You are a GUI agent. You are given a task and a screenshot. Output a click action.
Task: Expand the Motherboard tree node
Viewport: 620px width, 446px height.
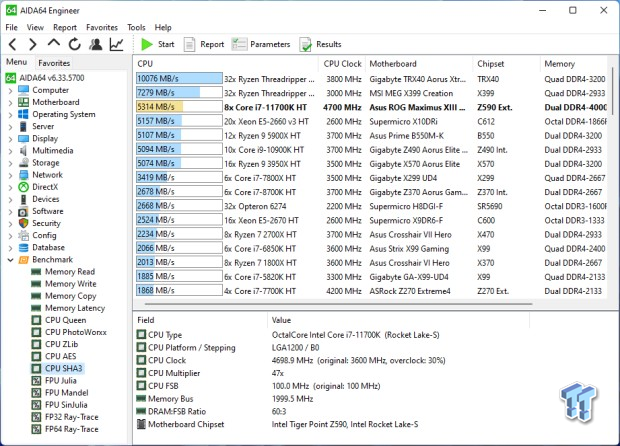point(11,102)
